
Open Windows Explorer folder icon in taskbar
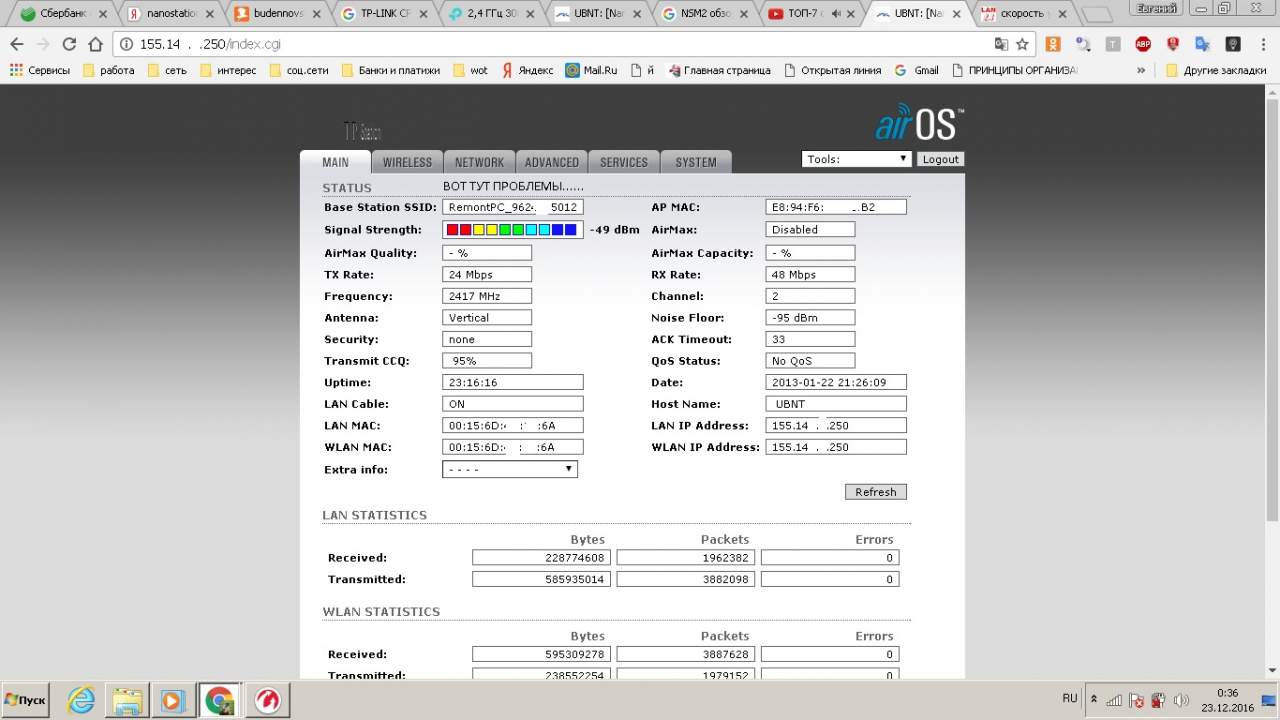pyautogui.click(x=127, y=699)
